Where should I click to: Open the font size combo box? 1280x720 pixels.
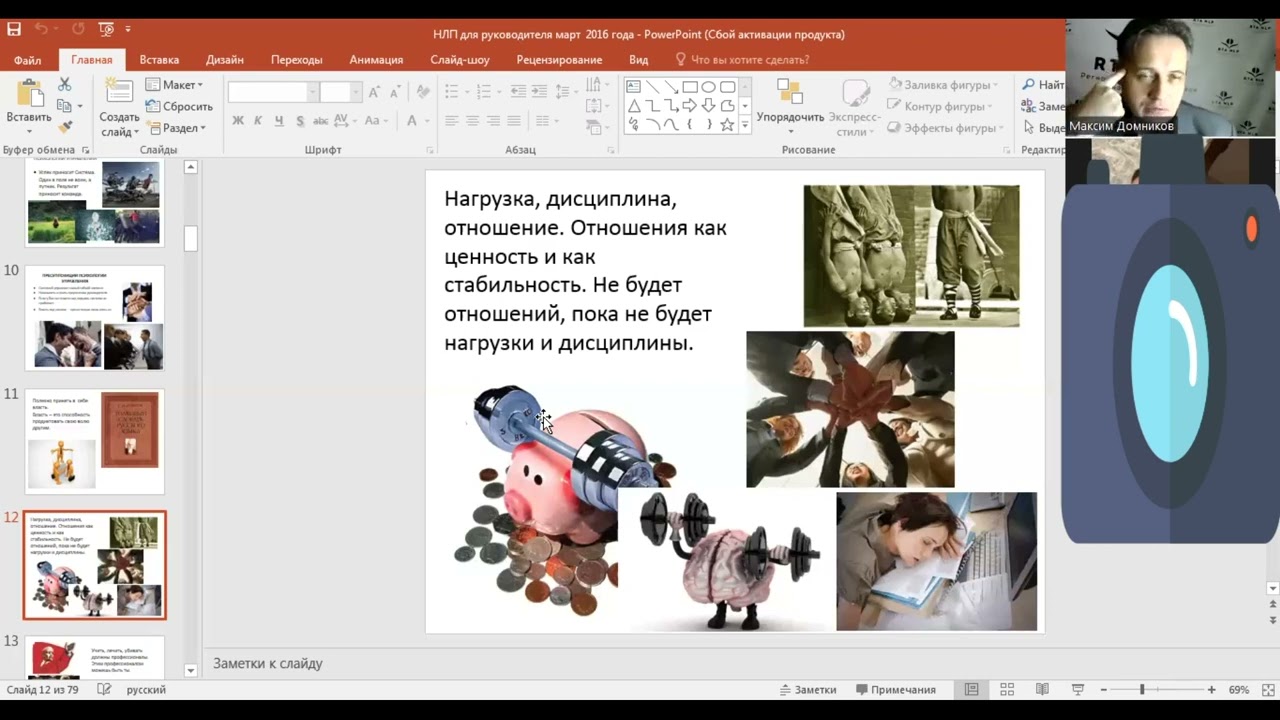(340, 92)
